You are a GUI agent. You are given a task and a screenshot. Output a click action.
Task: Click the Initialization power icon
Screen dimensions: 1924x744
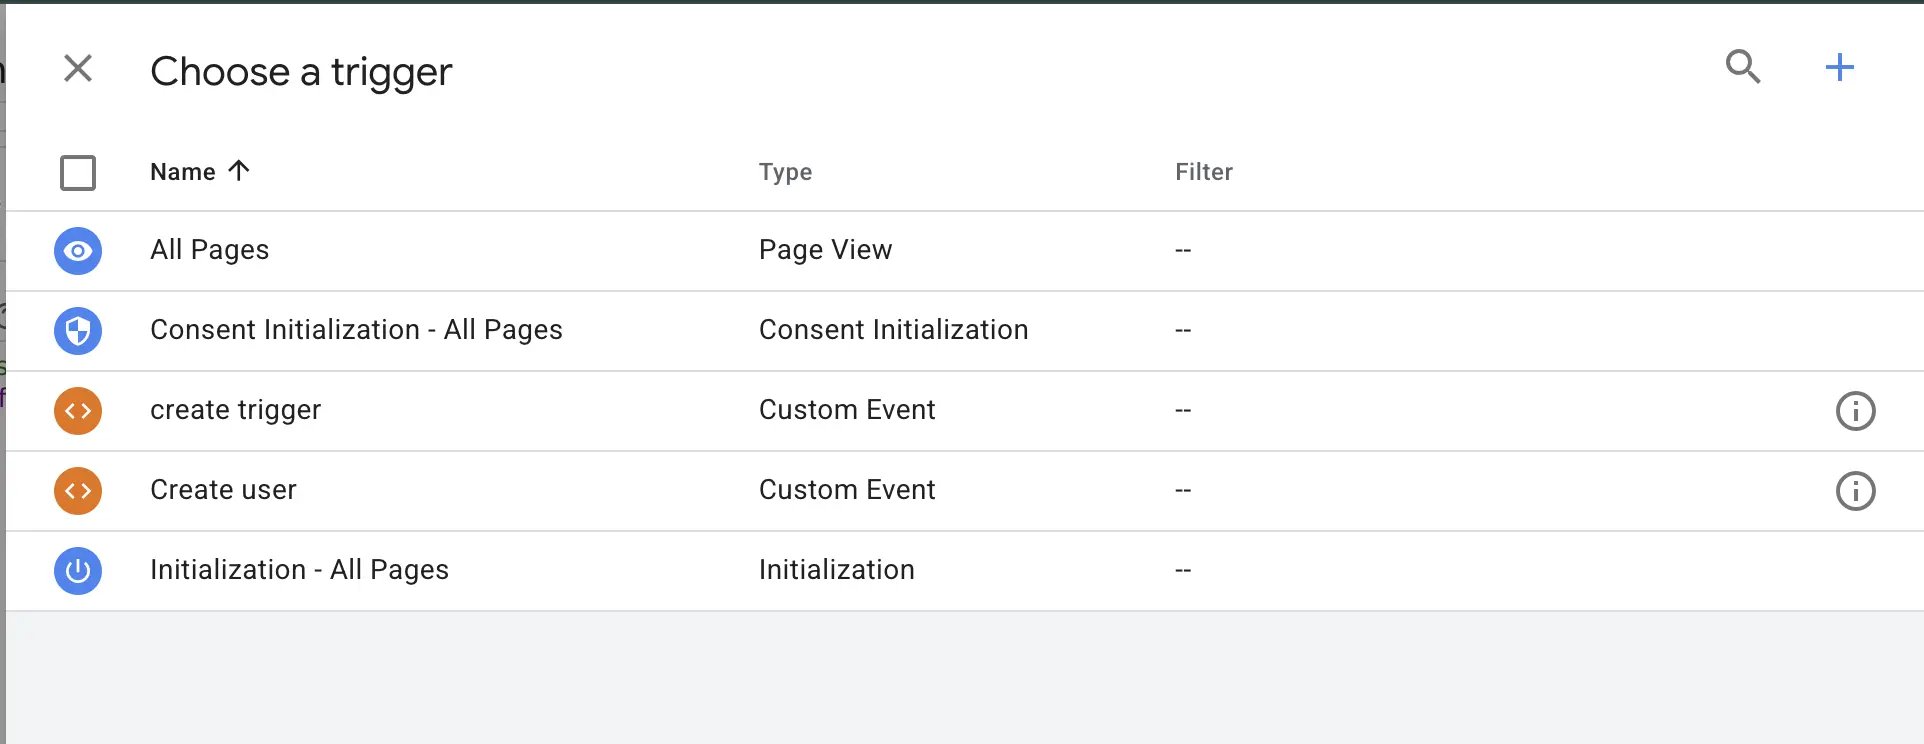[78, 571]
